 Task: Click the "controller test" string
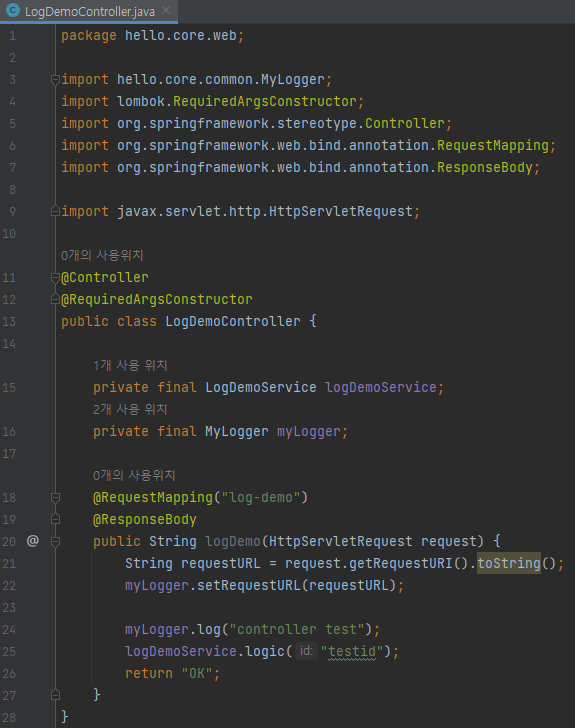tap(297, 630)
